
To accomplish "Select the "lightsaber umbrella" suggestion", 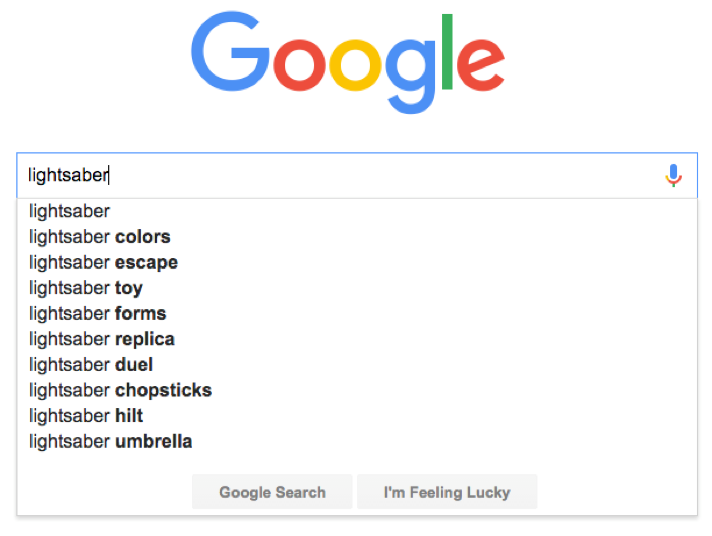I will (110, 441).
